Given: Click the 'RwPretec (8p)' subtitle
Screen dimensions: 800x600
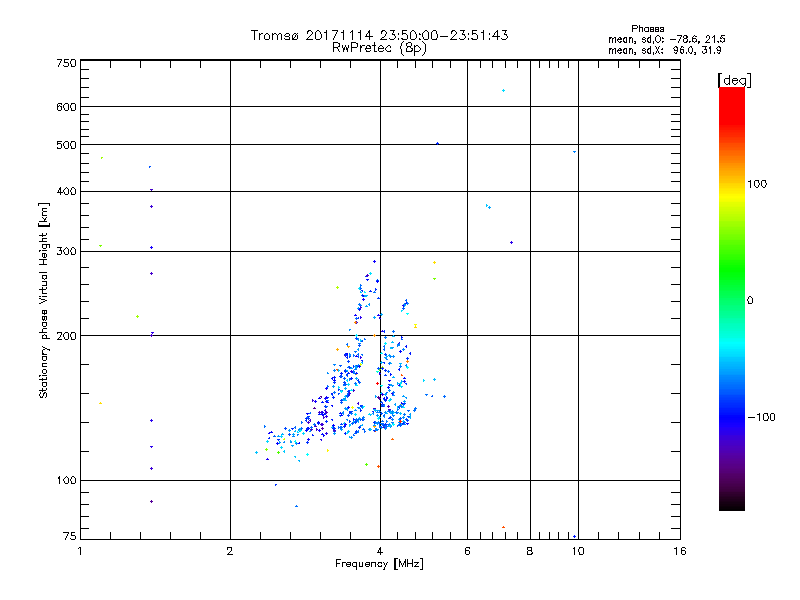Looking at the screenshot, I should coord(379,48).
